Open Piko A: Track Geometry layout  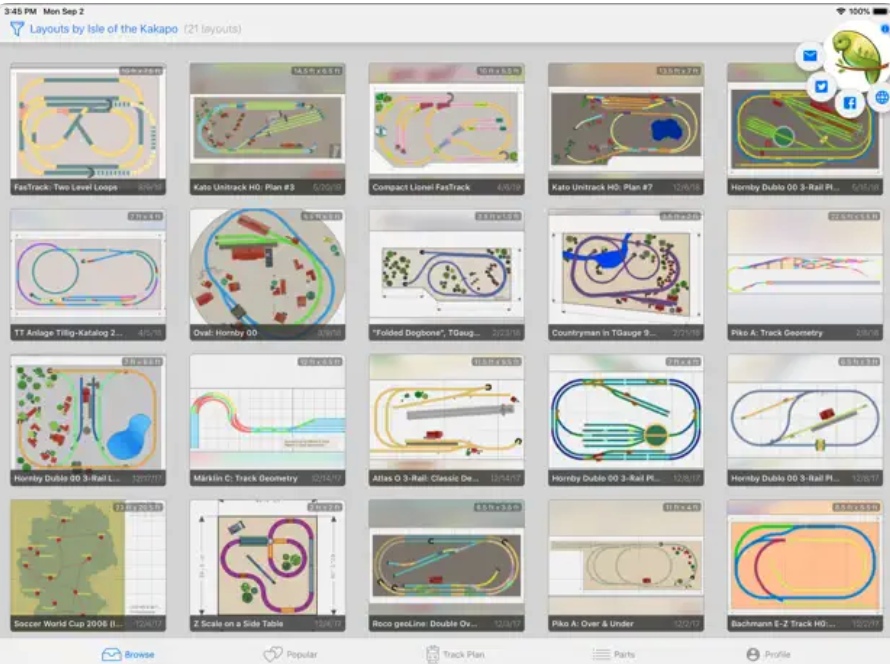[x=805, y=275]
